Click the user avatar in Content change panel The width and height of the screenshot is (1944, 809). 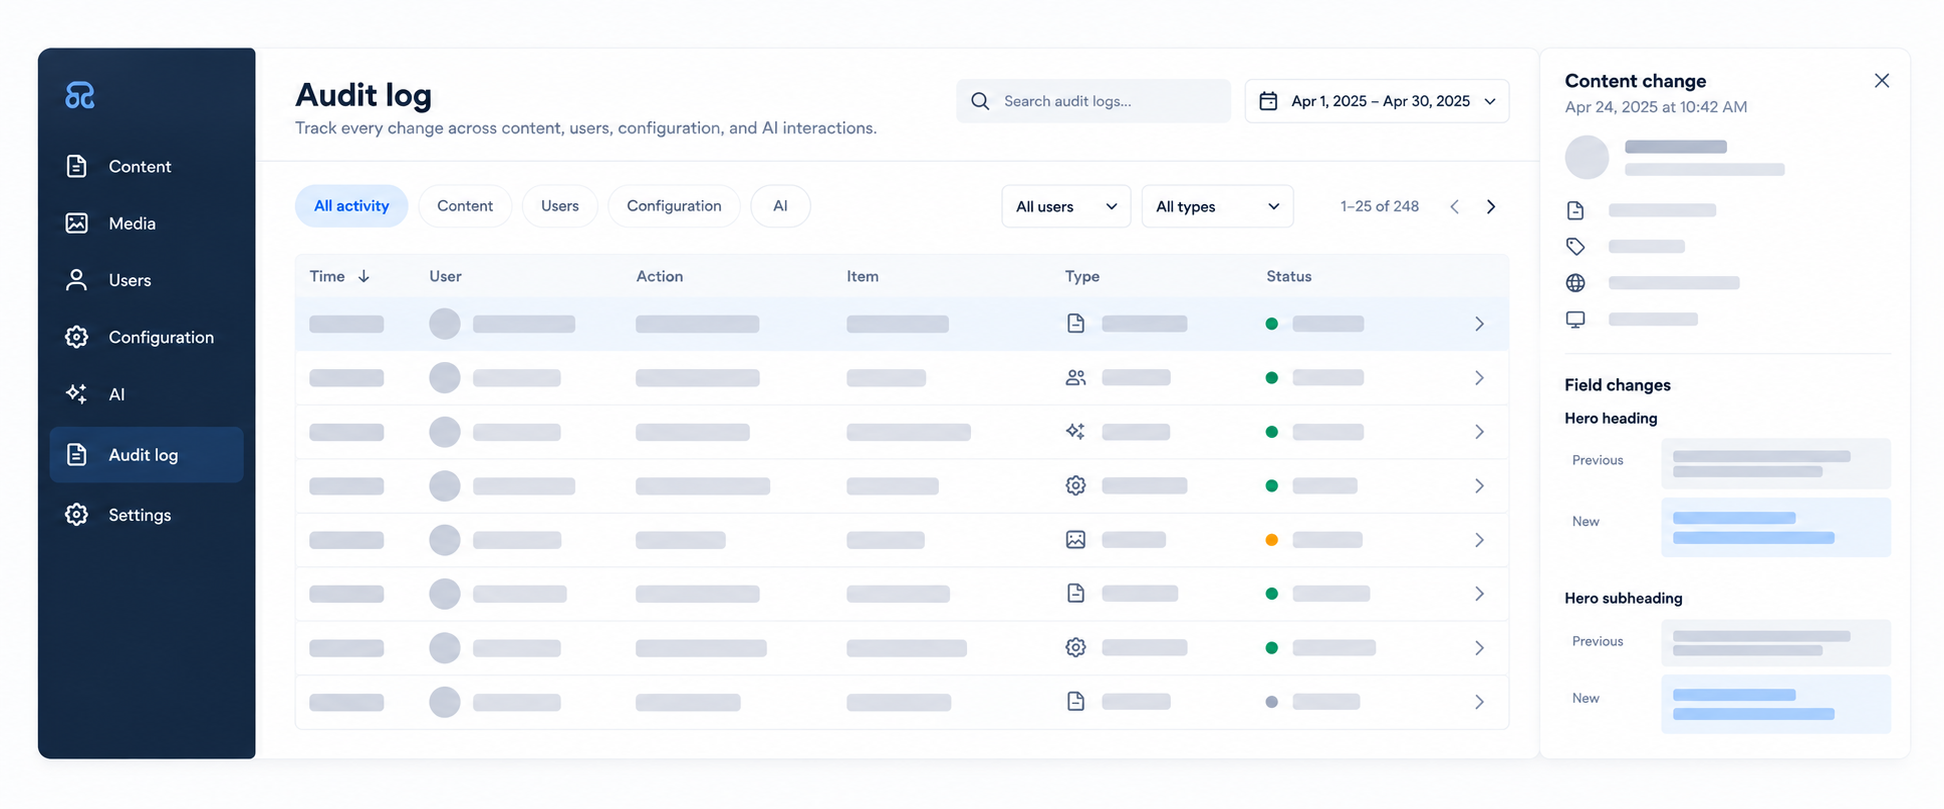coord(1586,157)
